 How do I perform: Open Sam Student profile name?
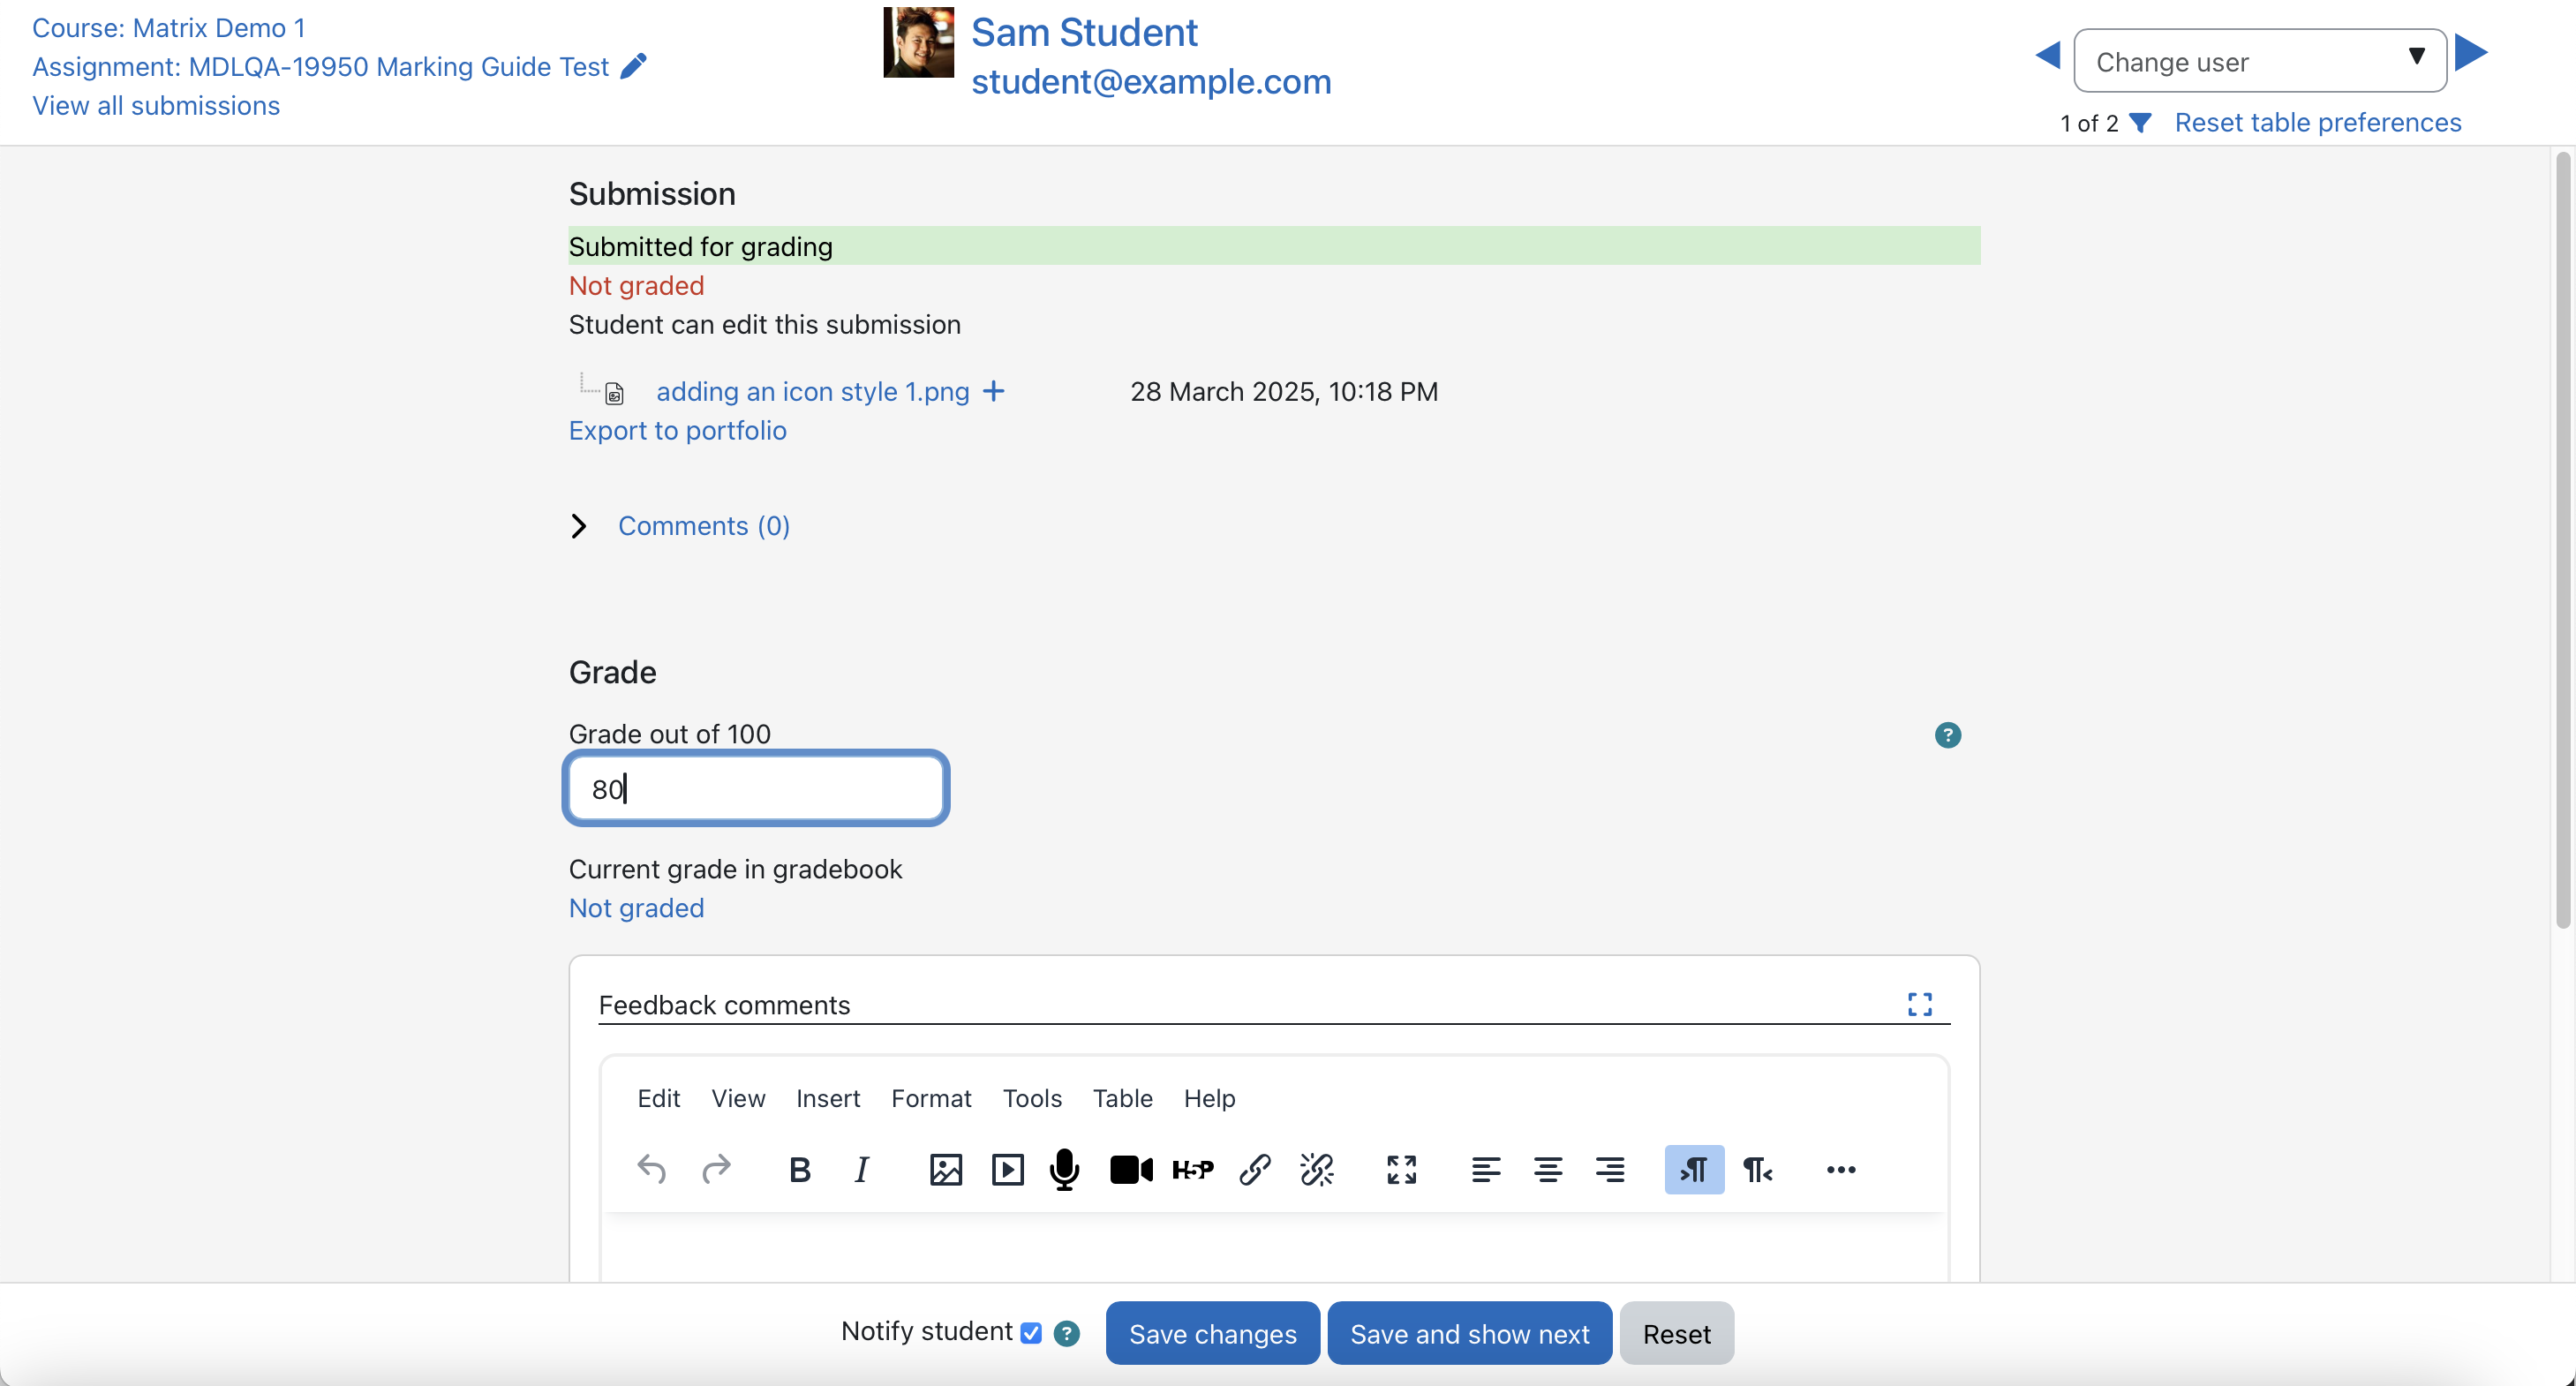[1084, 33]
